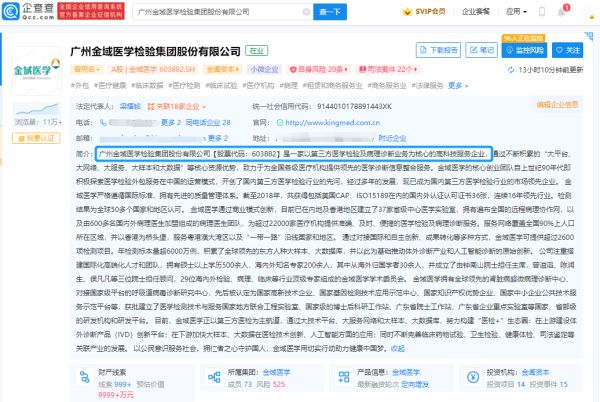Click the 所属集团 hierarchy icon

tap(214, 377)
